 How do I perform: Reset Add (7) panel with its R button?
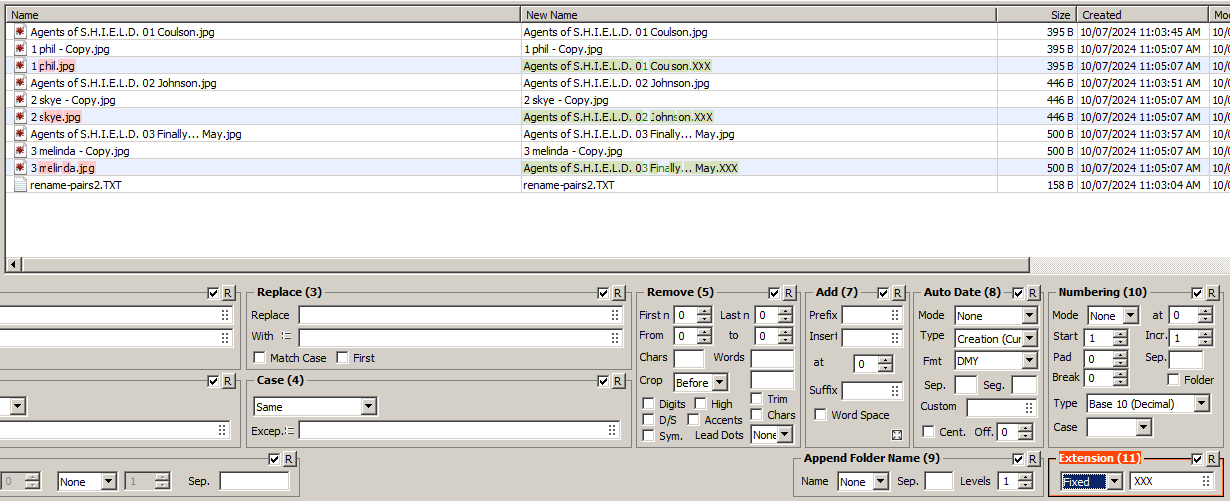coord(899,293)
